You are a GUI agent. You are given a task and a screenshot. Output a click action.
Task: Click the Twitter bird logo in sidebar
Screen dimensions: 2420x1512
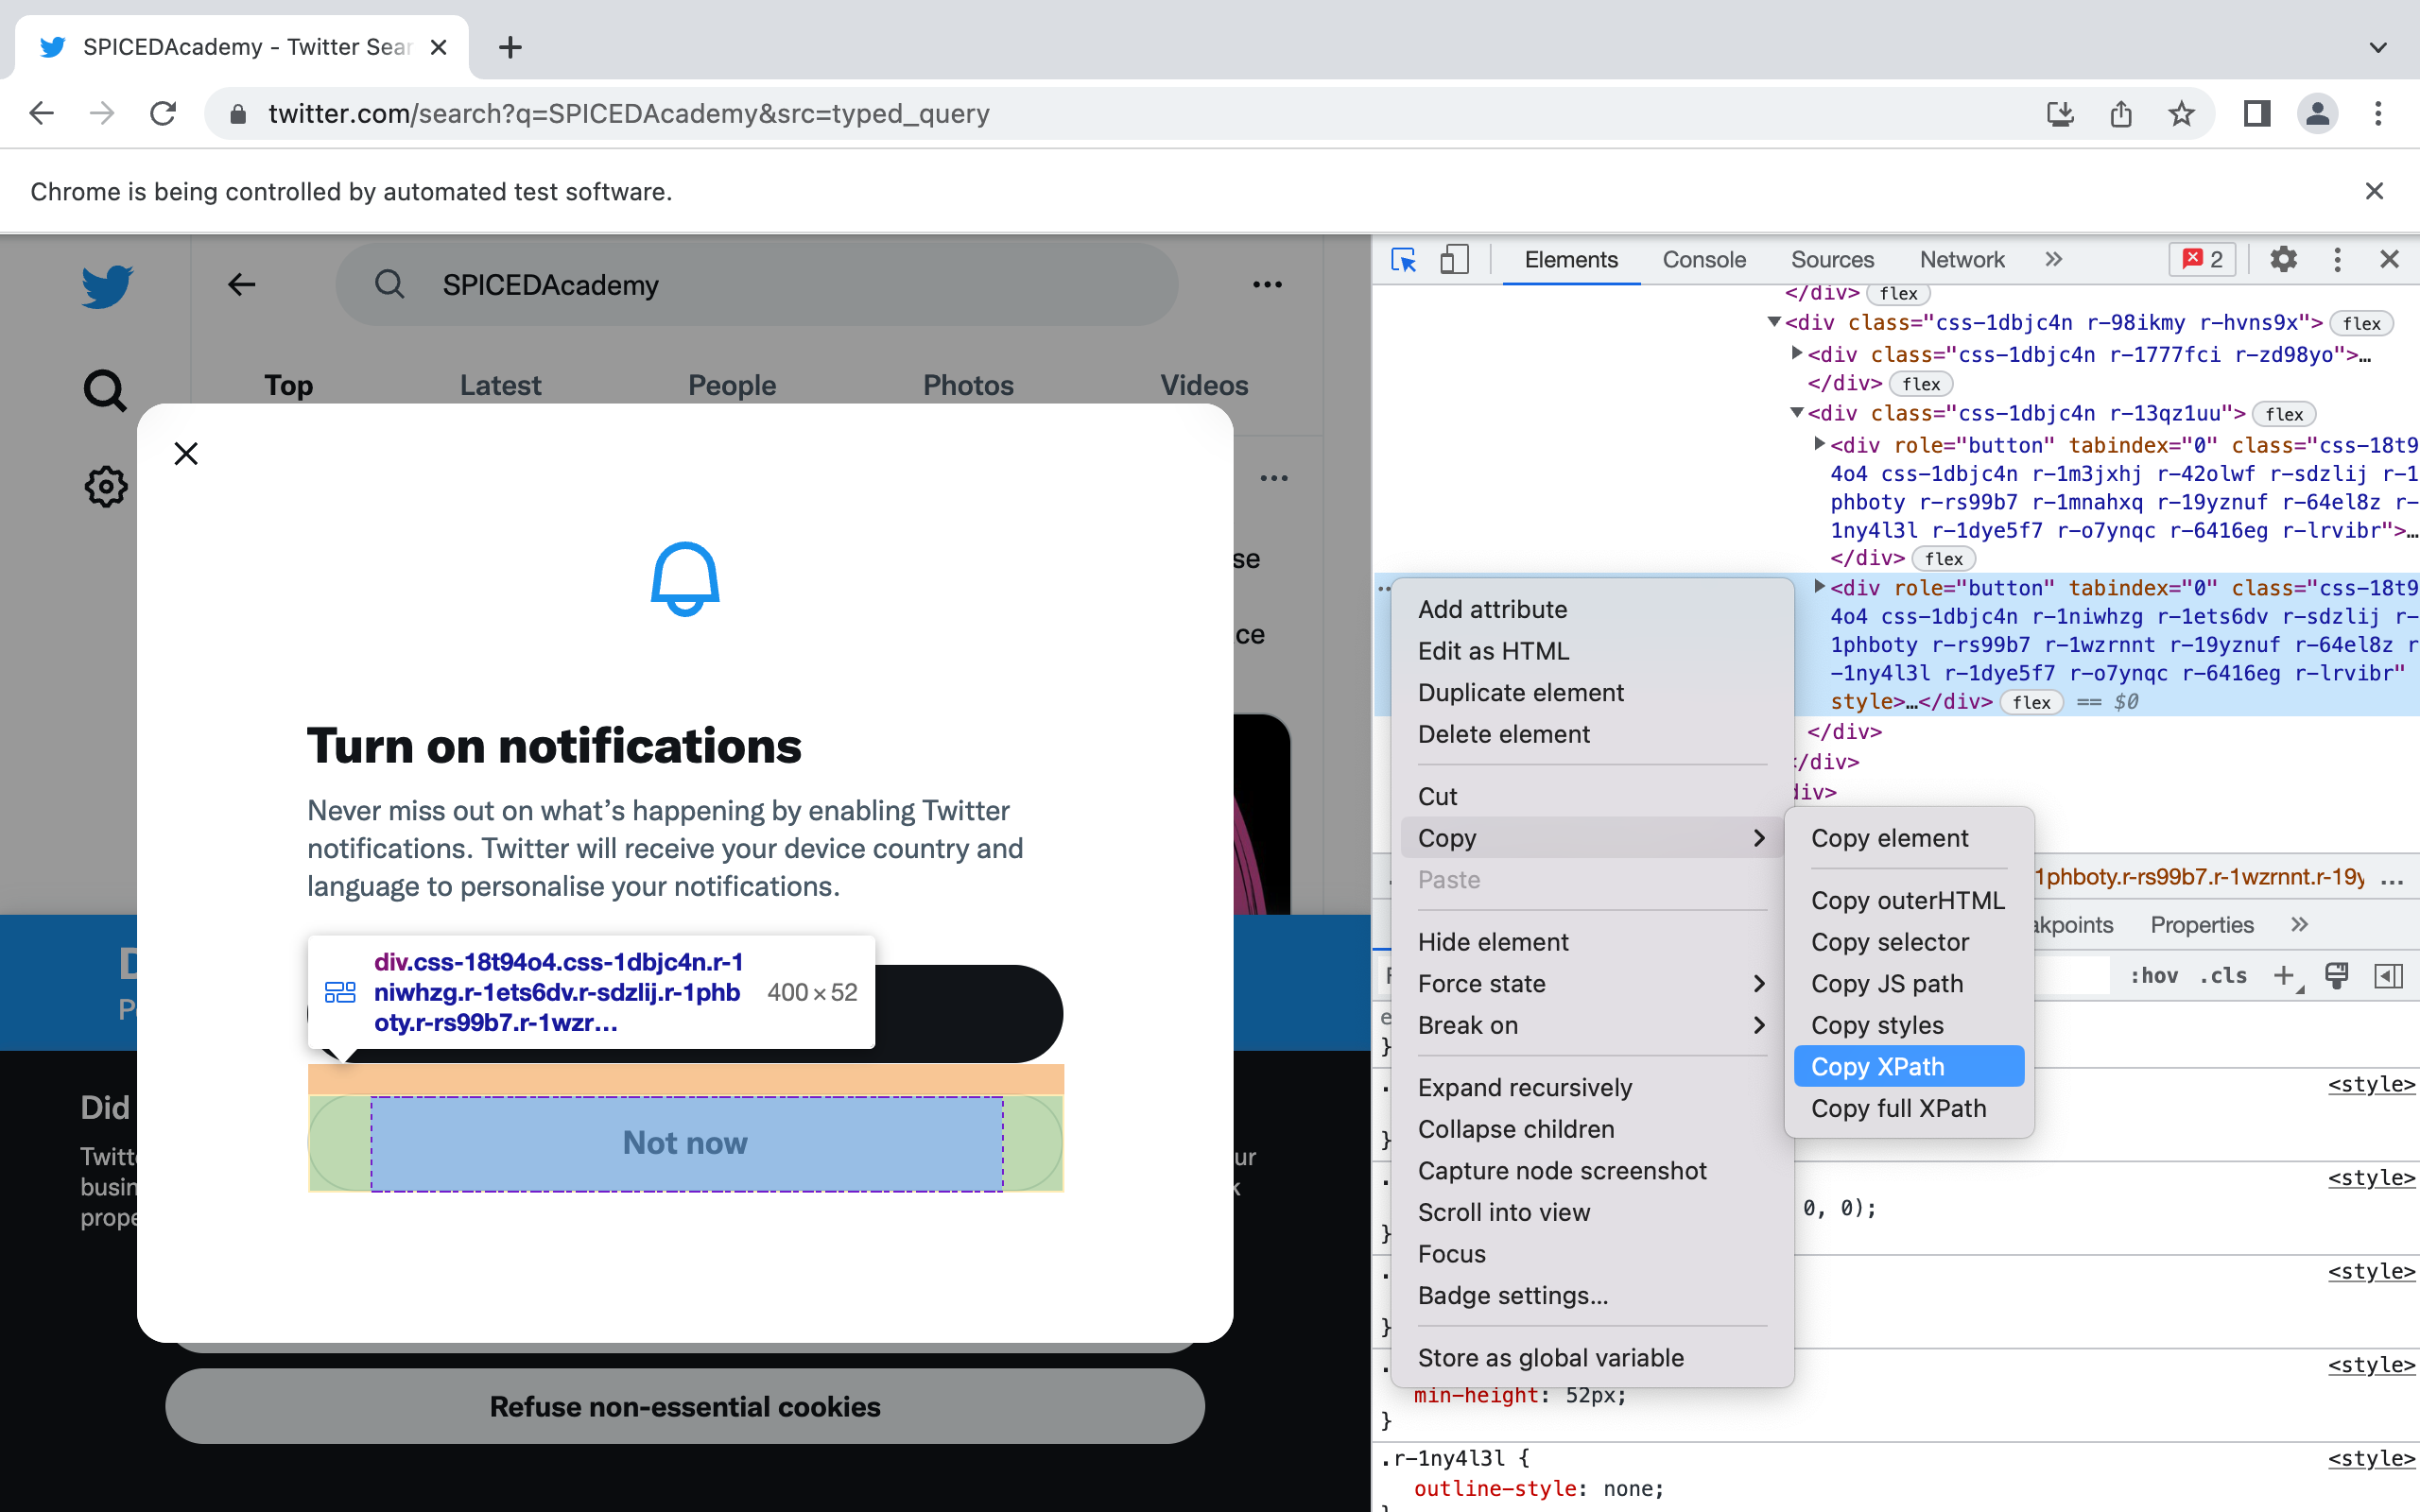pyautogui.click(x=107, y=287)
